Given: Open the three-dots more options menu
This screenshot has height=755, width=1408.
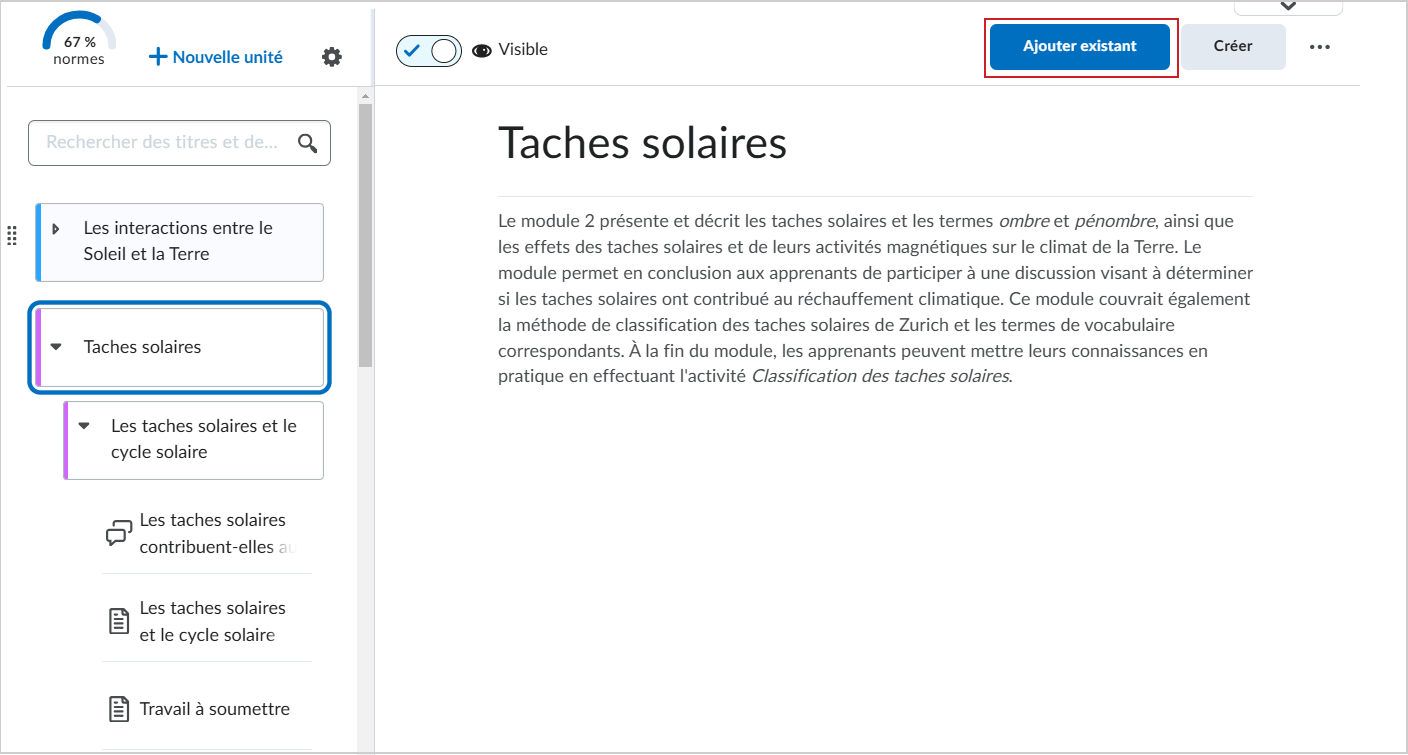Looking at the screenshot, I should coord(1320,47).
